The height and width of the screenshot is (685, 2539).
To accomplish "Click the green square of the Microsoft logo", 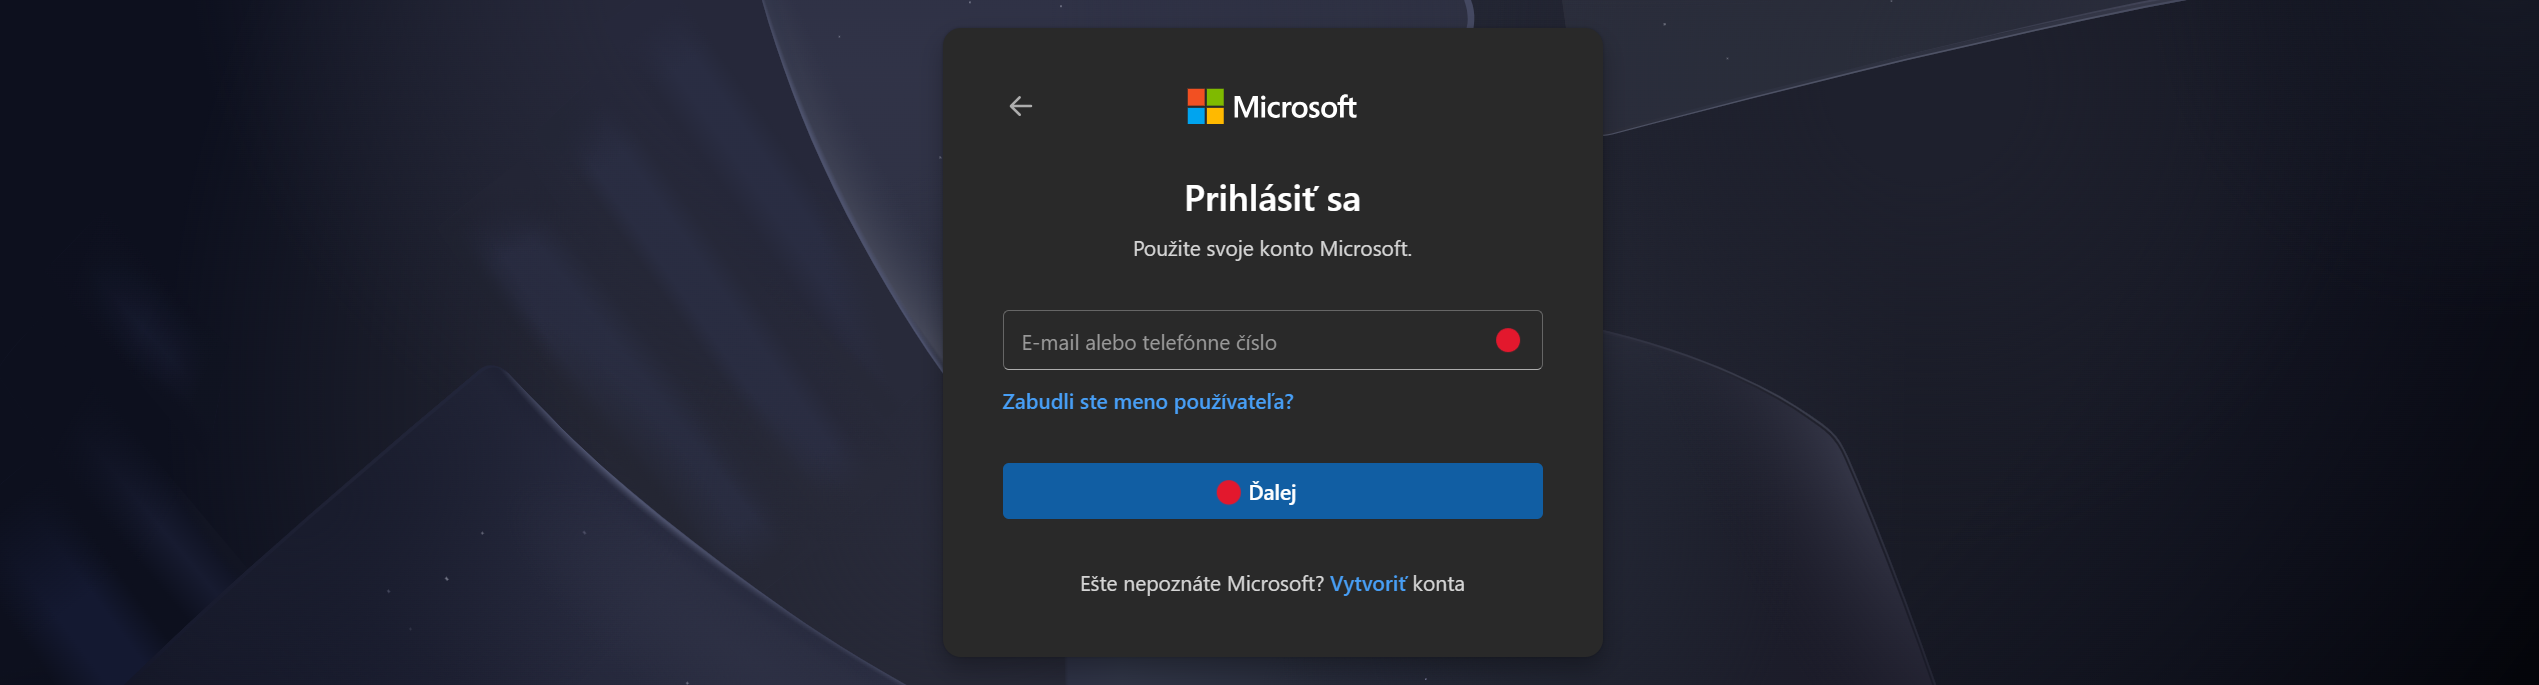I will tap(1215, 97).
